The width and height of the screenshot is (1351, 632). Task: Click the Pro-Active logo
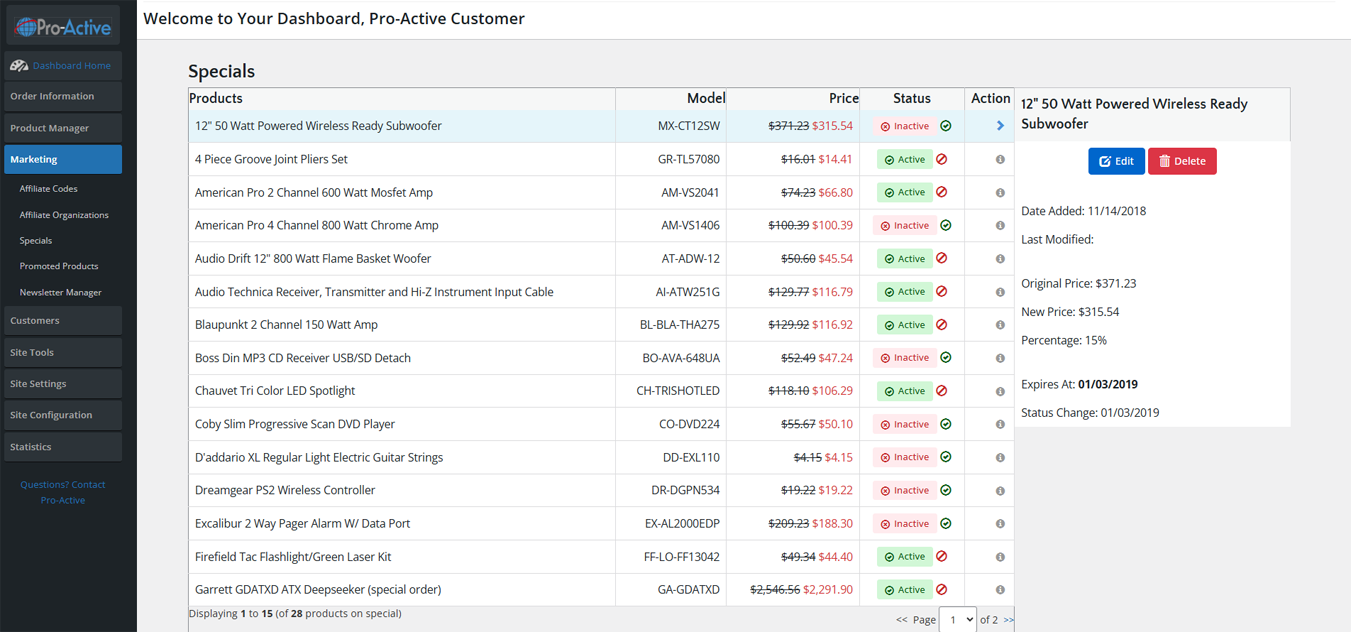coord(63,27)
